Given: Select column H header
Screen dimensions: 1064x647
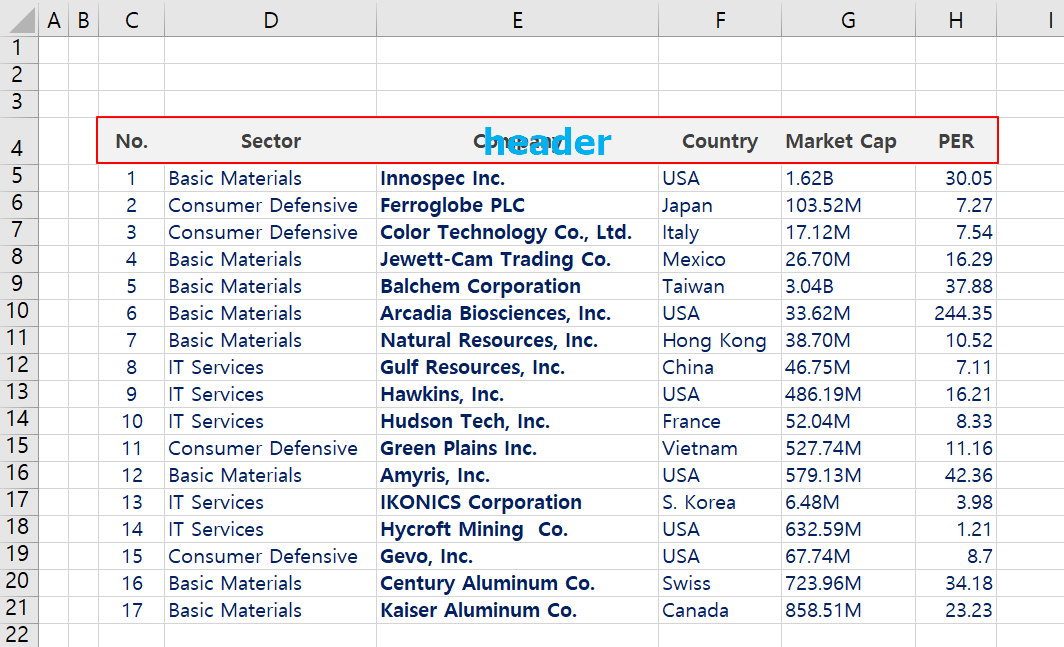Looking at the screenshot, I should tap(955, 19).
